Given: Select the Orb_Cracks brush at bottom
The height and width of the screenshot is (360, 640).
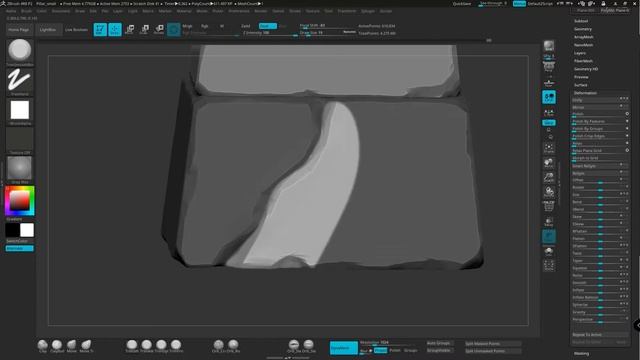Looking at the screenshot, I should coord(218,346).
